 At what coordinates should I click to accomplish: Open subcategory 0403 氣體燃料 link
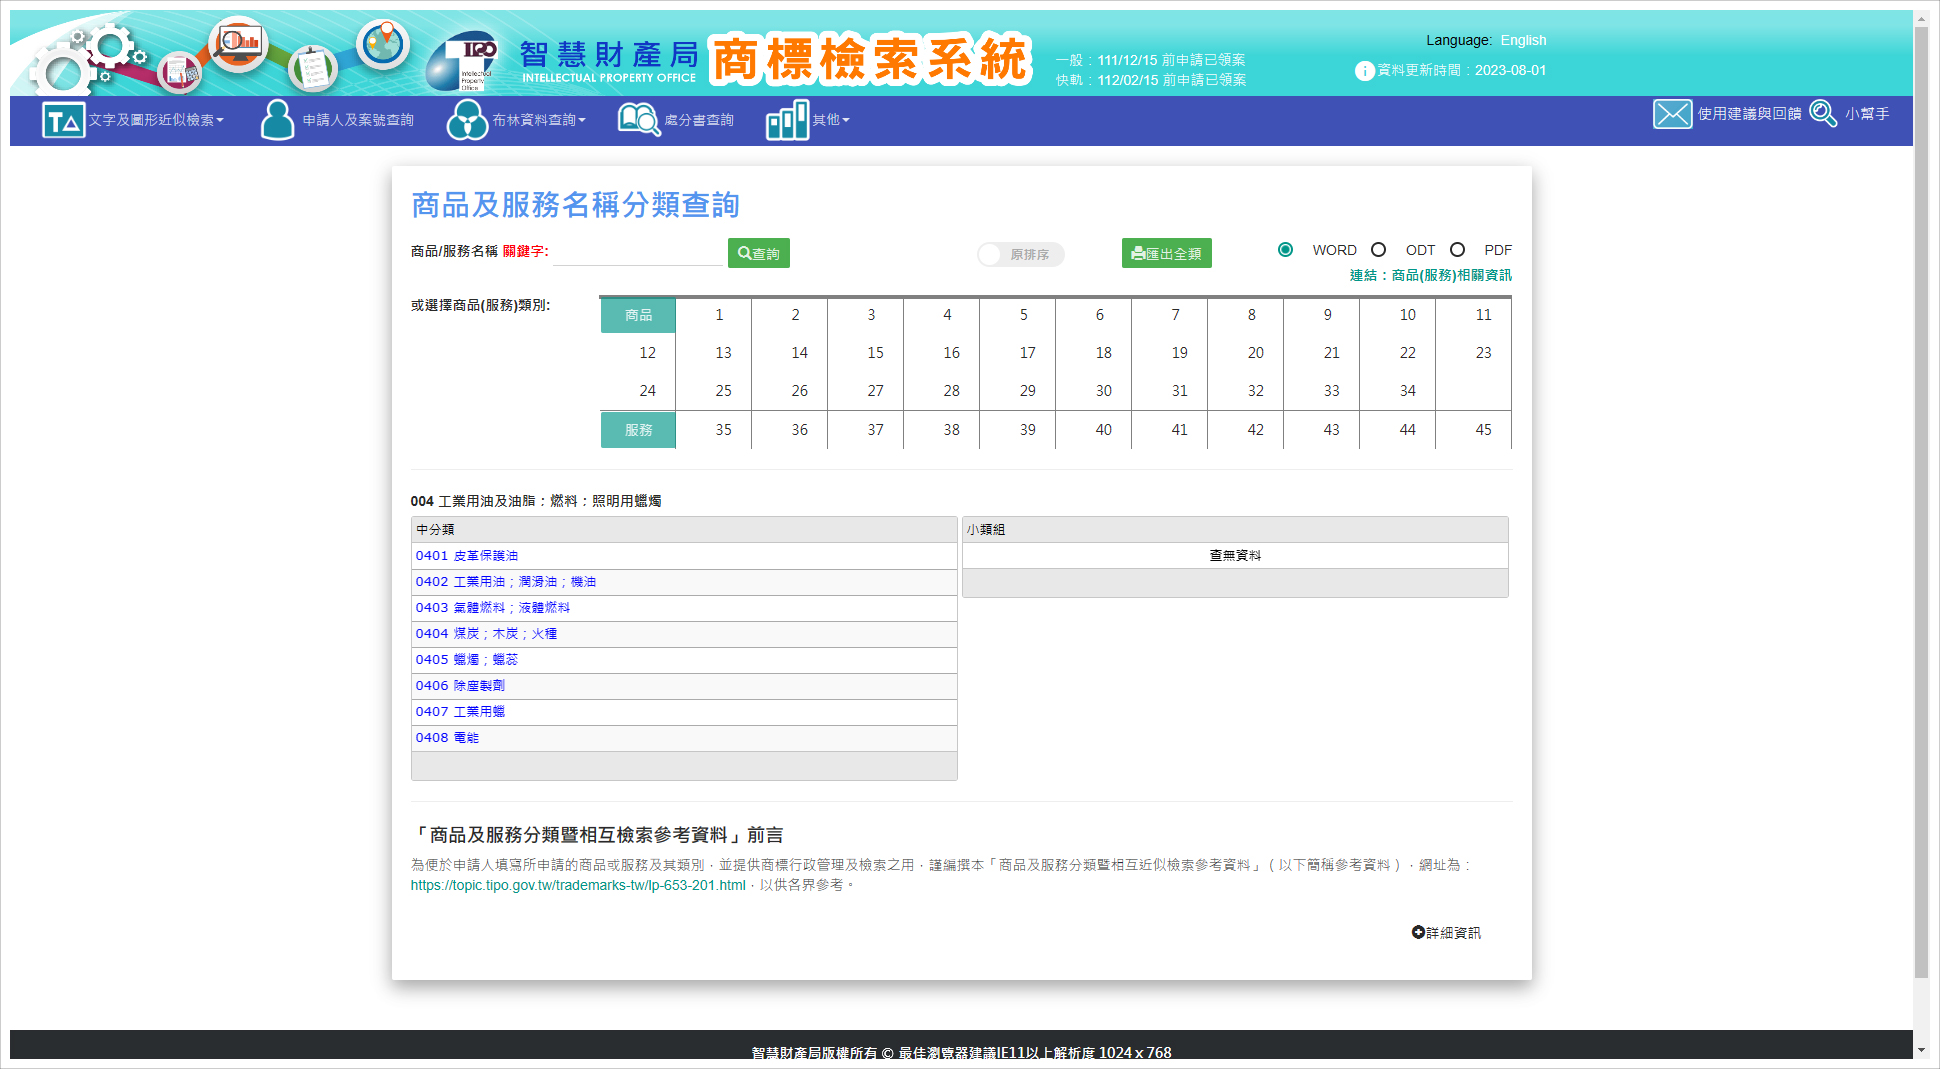[x=493, y=608]
